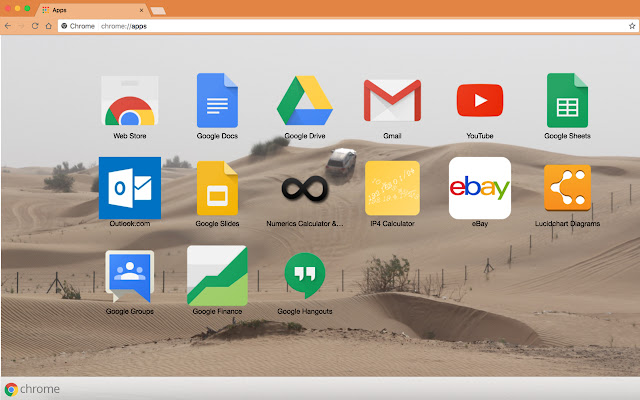The height and width of the screenshot is (400, 640).
Task: Launch the Gmail envelope icon
Action: coord(392,100)
